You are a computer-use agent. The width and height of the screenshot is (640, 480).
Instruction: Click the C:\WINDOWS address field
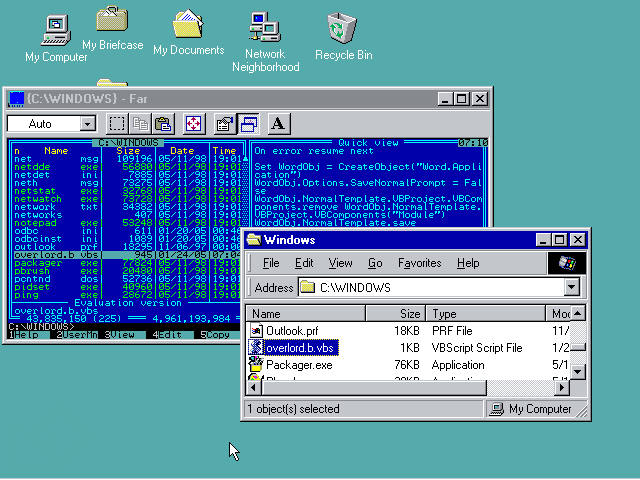coord(432,287)
